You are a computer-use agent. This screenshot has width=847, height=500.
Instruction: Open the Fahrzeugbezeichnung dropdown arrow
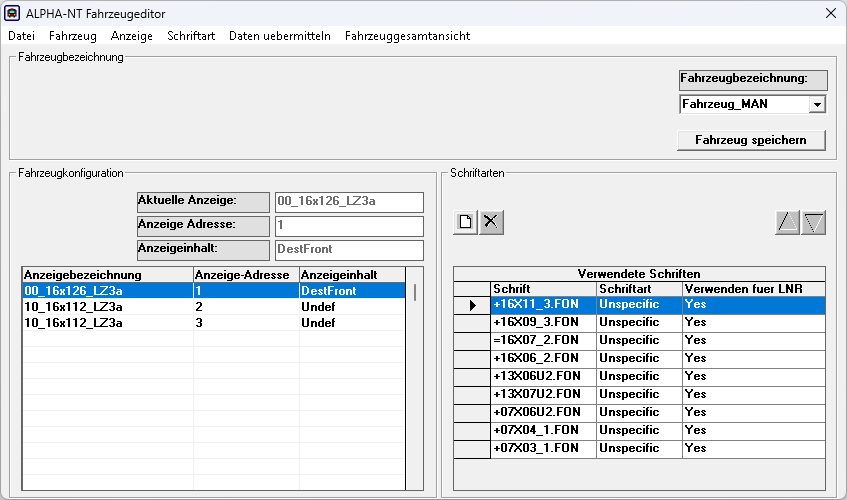coord(817,104)
